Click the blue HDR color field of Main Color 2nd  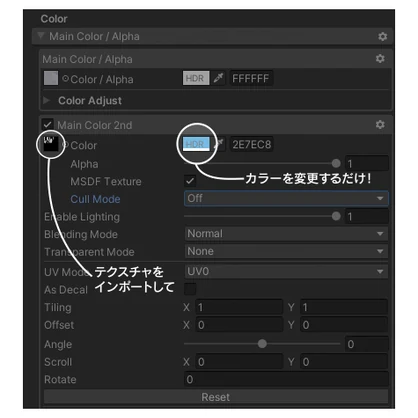[196, 144]
